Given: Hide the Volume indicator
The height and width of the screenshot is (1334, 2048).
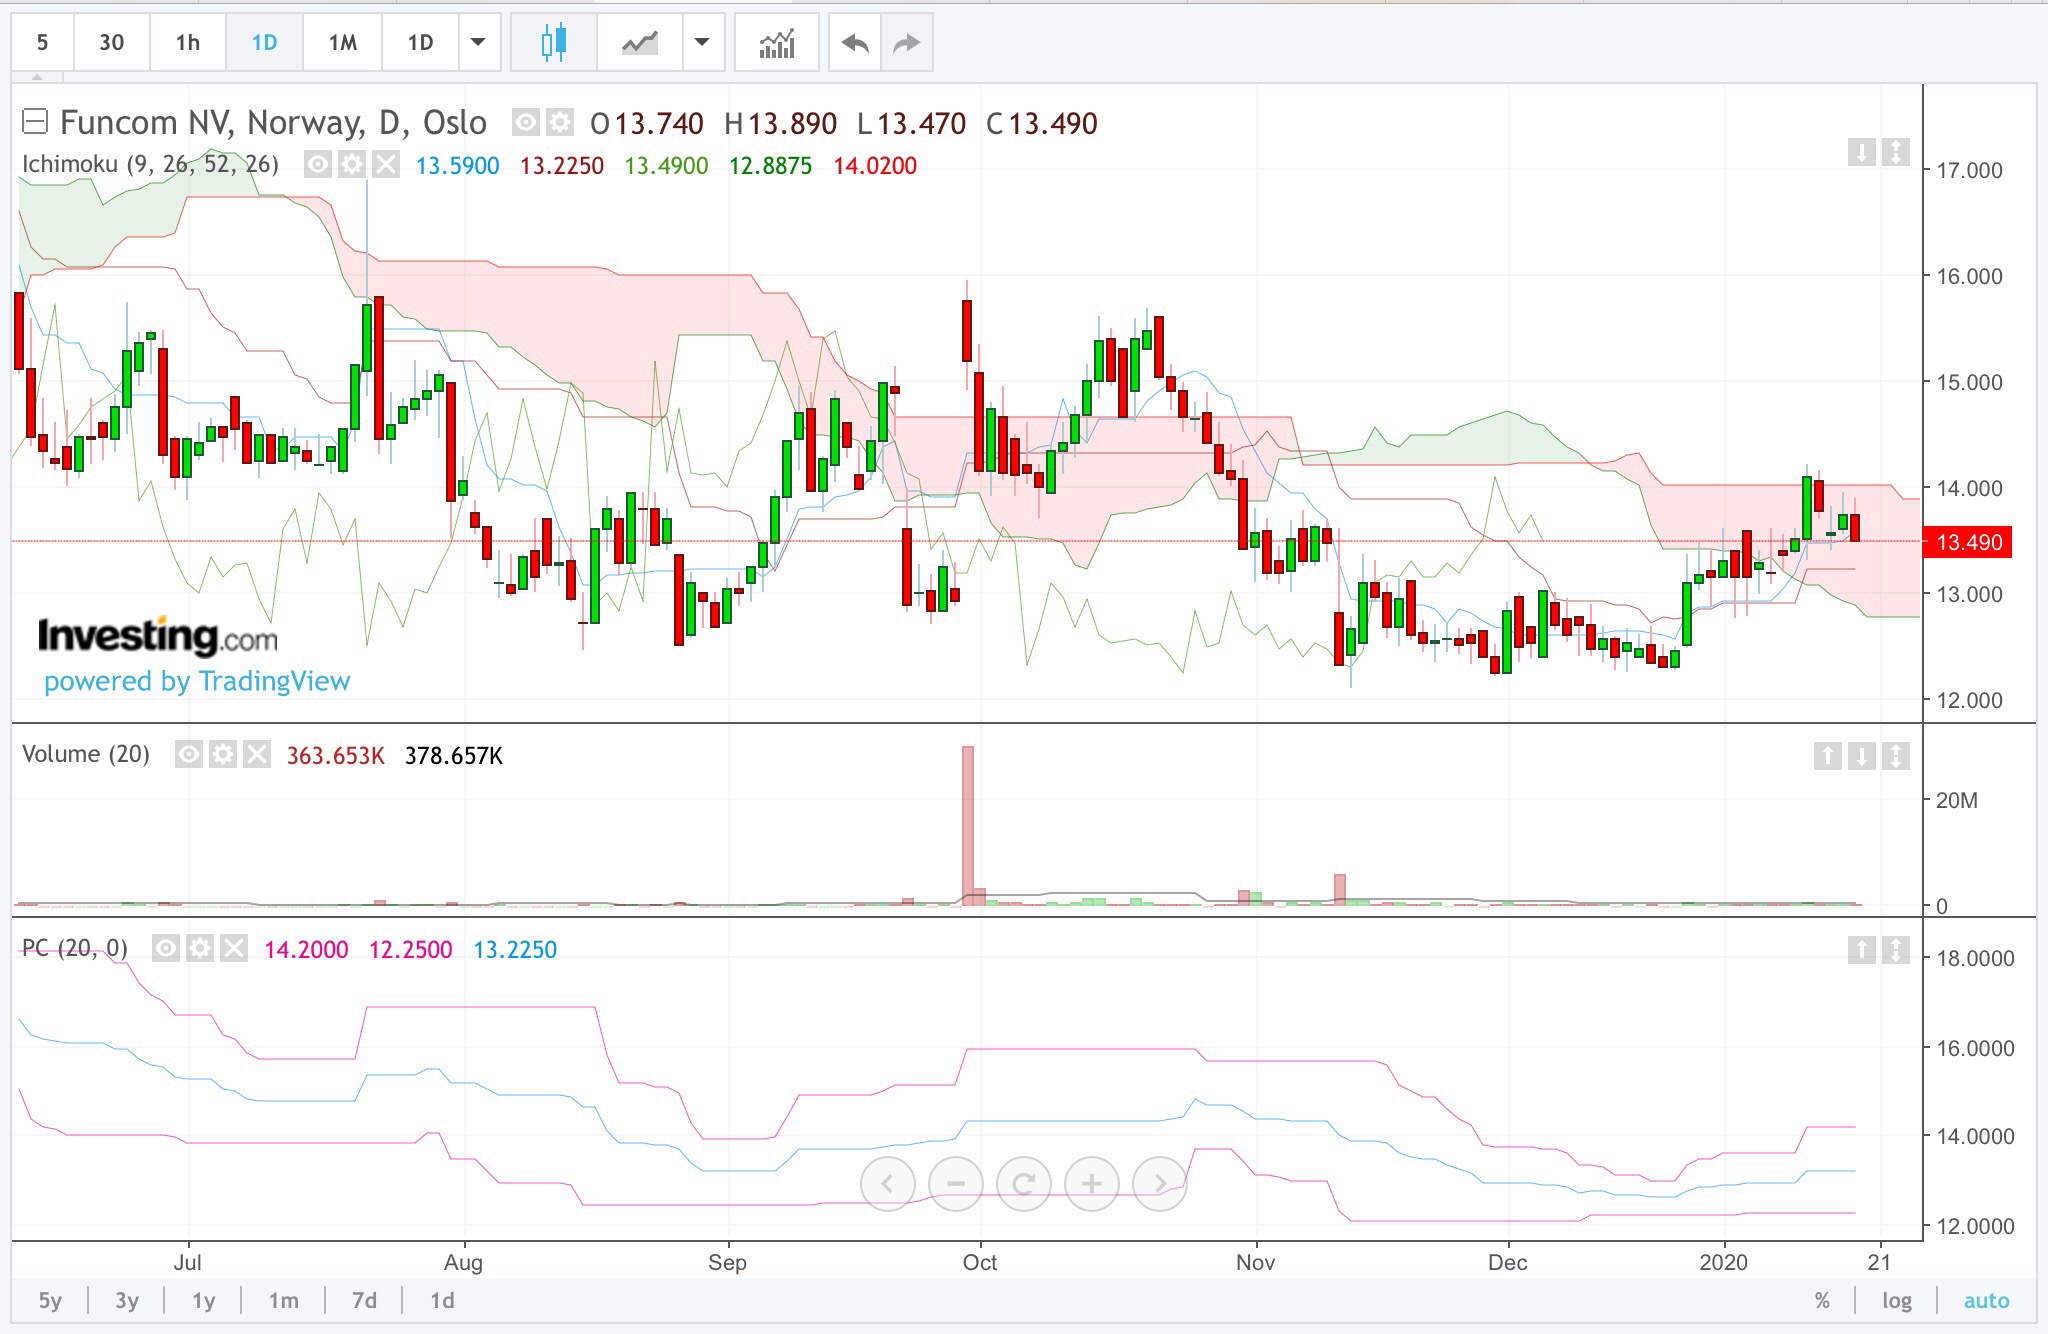Looking at the screenshot, I should [x=189, y=754].
